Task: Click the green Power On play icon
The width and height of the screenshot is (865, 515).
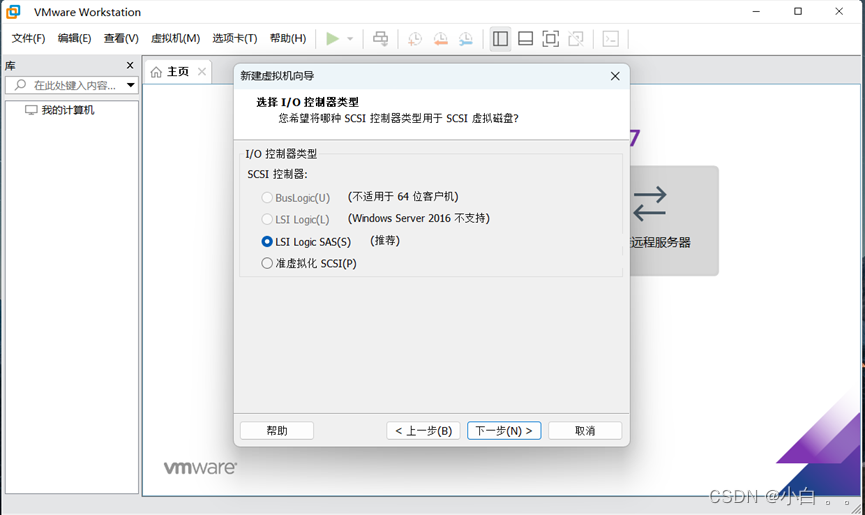Action: click(332, 39)
